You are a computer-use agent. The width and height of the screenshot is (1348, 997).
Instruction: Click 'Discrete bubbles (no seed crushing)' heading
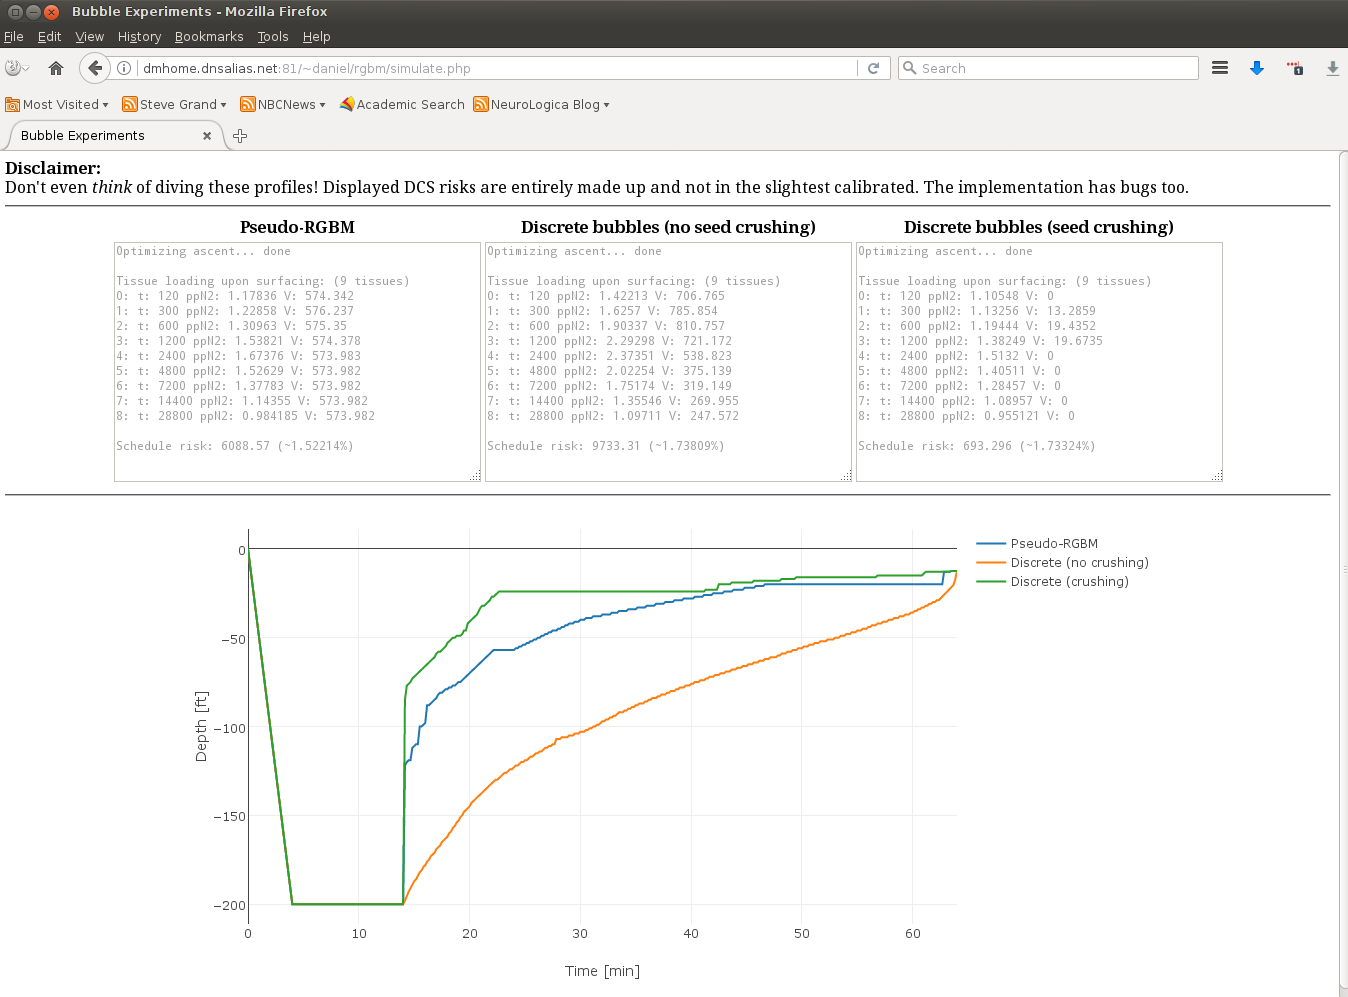point(668,227)
